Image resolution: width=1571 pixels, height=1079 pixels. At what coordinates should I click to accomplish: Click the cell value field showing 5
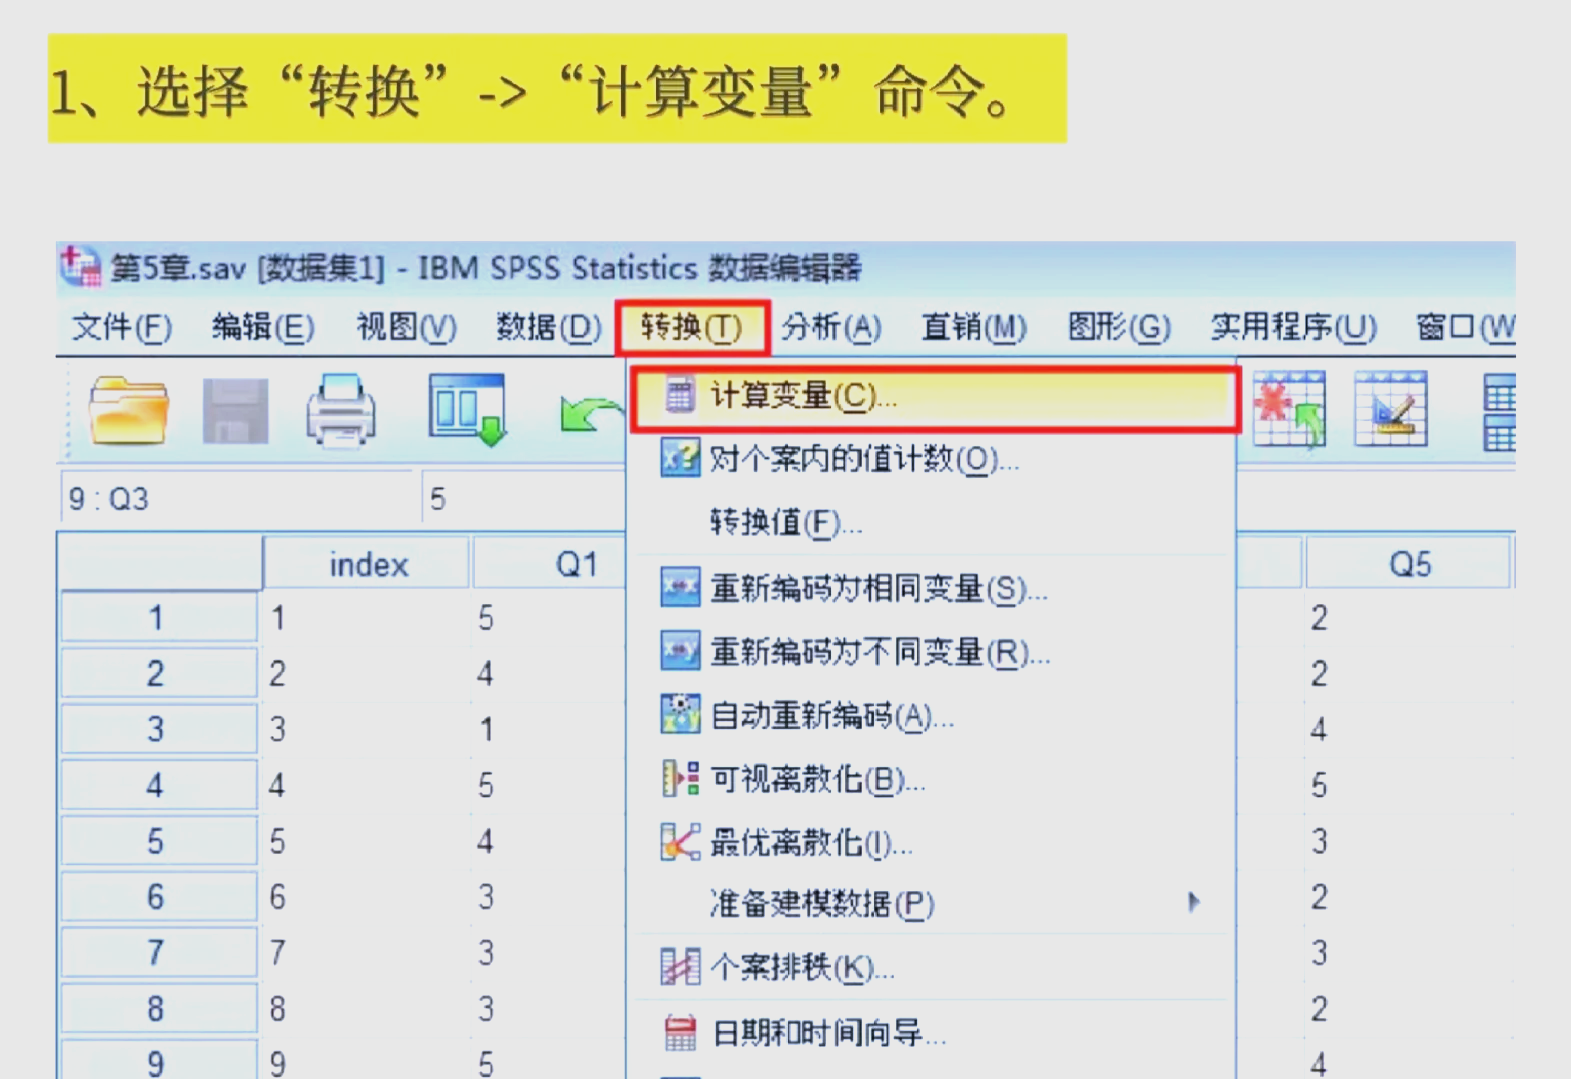point(524,498)
